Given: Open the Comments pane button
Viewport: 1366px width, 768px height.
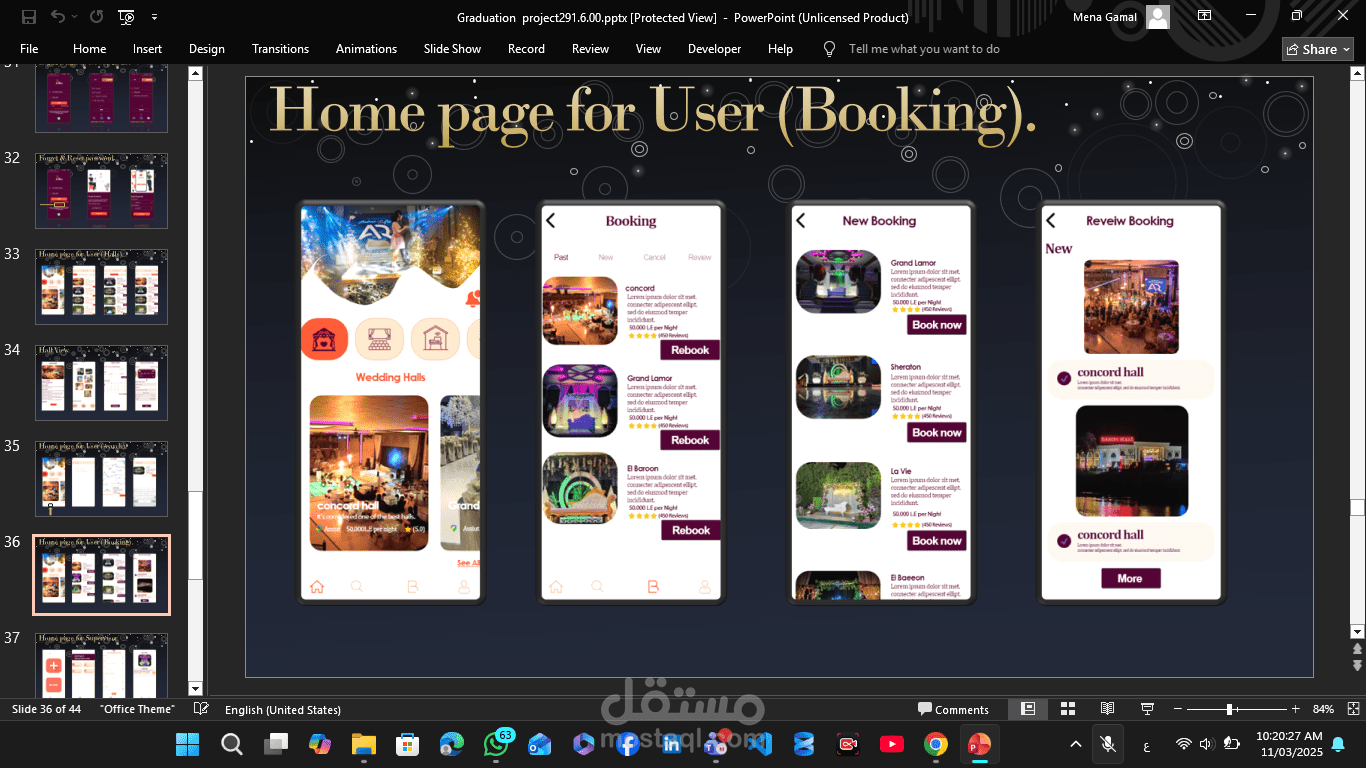Looking at the screenshot, I should tap(953, 710).
